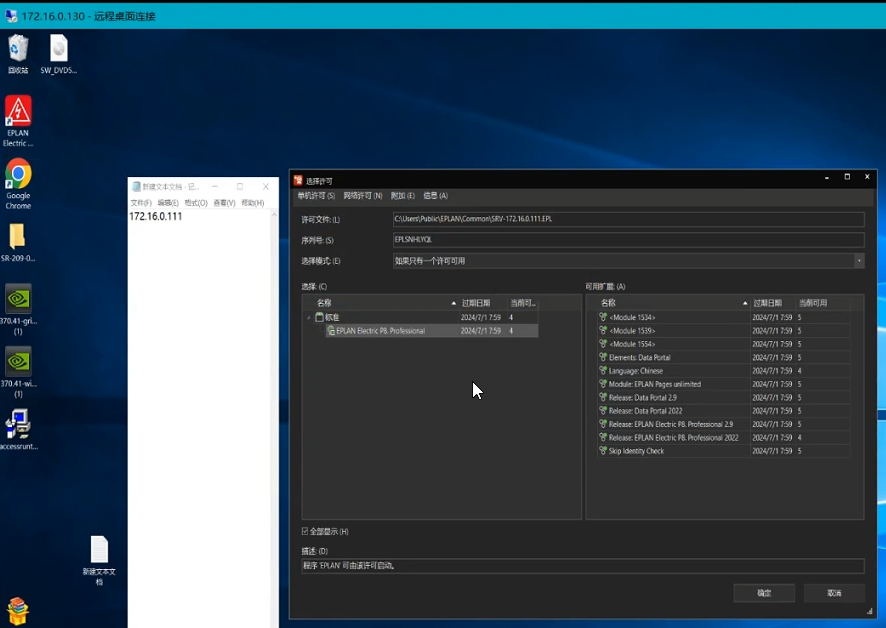Click the Skip Identity Check license icon
Viewport: 886px width, 628px height.
[x=603, y=451]
